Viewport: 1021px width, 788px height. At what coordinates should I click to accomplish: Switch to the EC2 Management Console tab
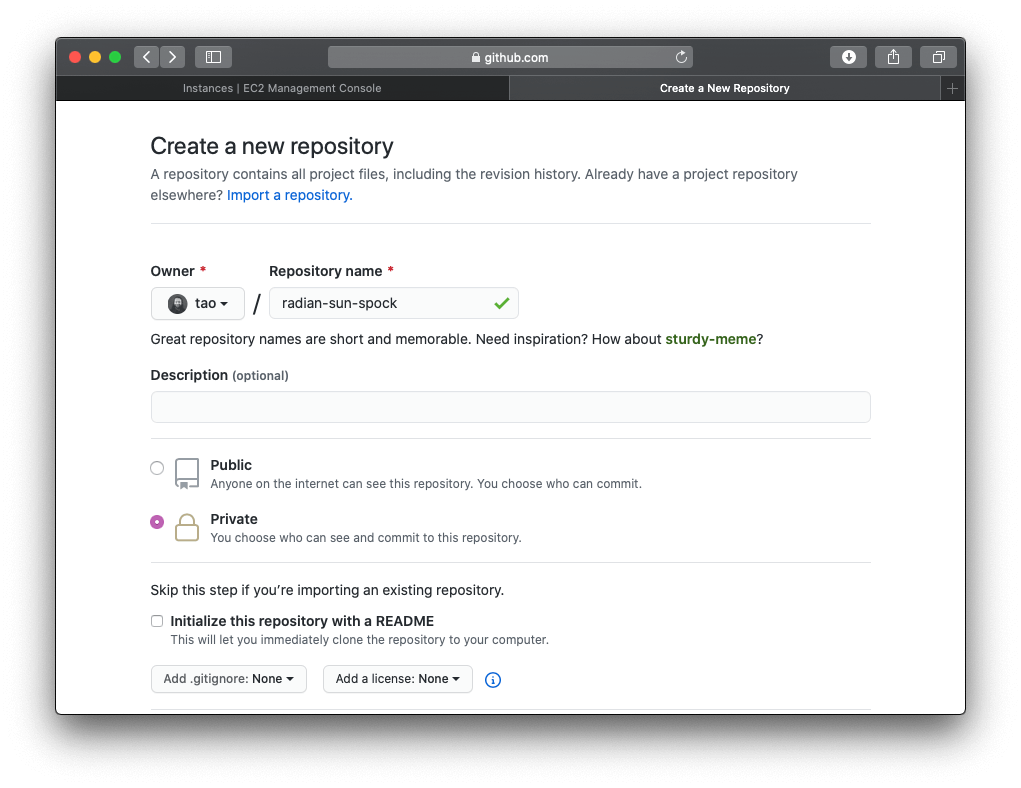tap(282, 88)
